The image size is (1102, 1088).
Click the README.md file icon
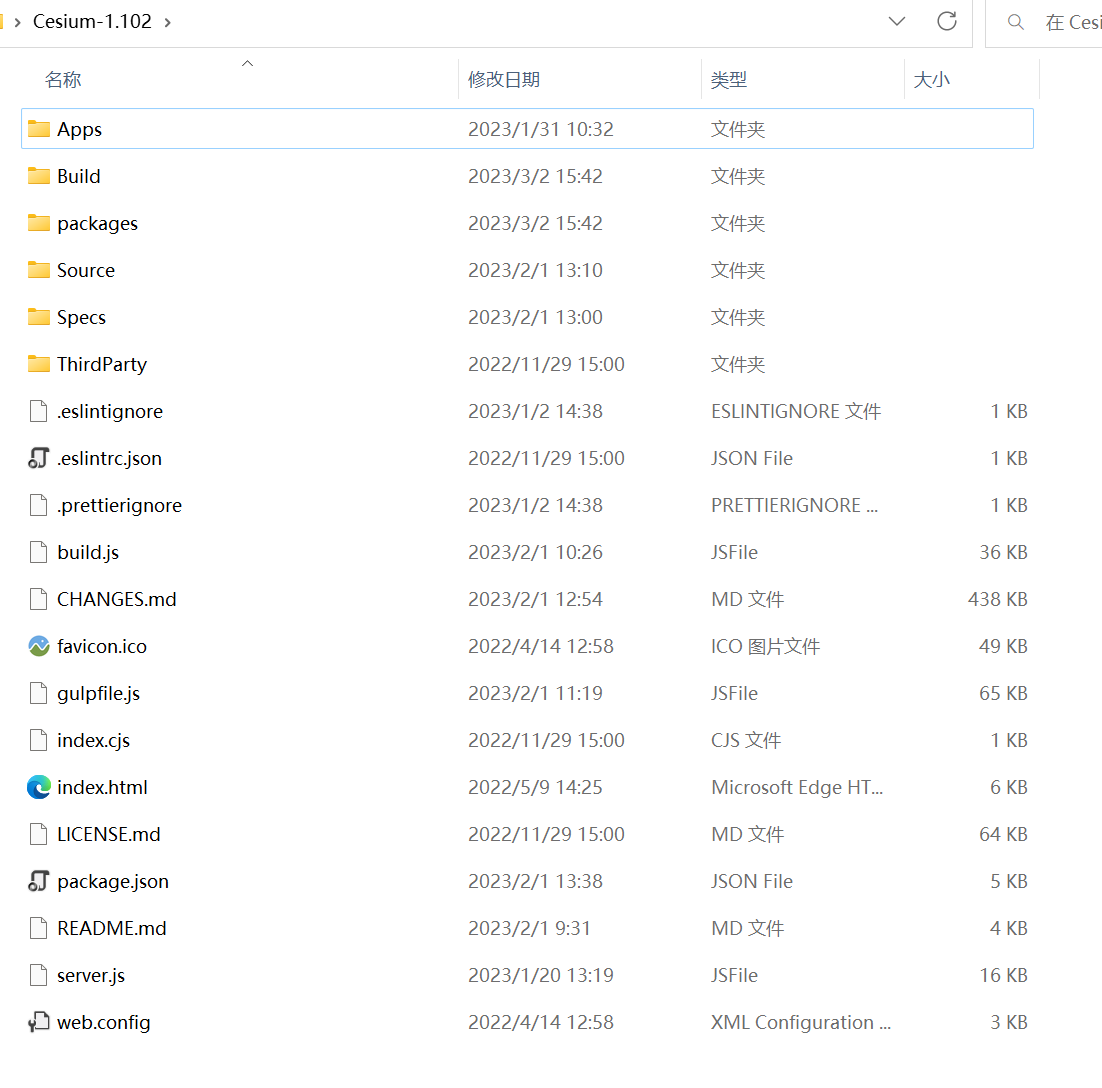(39, 928)
